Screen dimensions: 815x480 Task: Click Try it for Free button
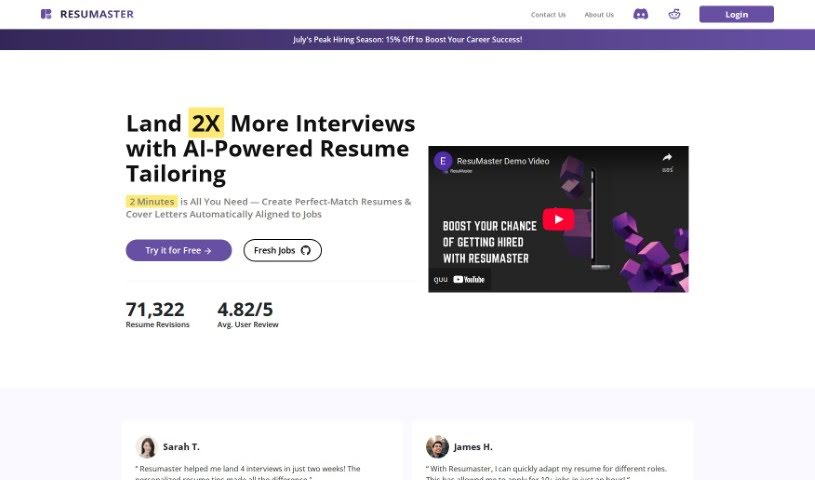pos(179,250)
